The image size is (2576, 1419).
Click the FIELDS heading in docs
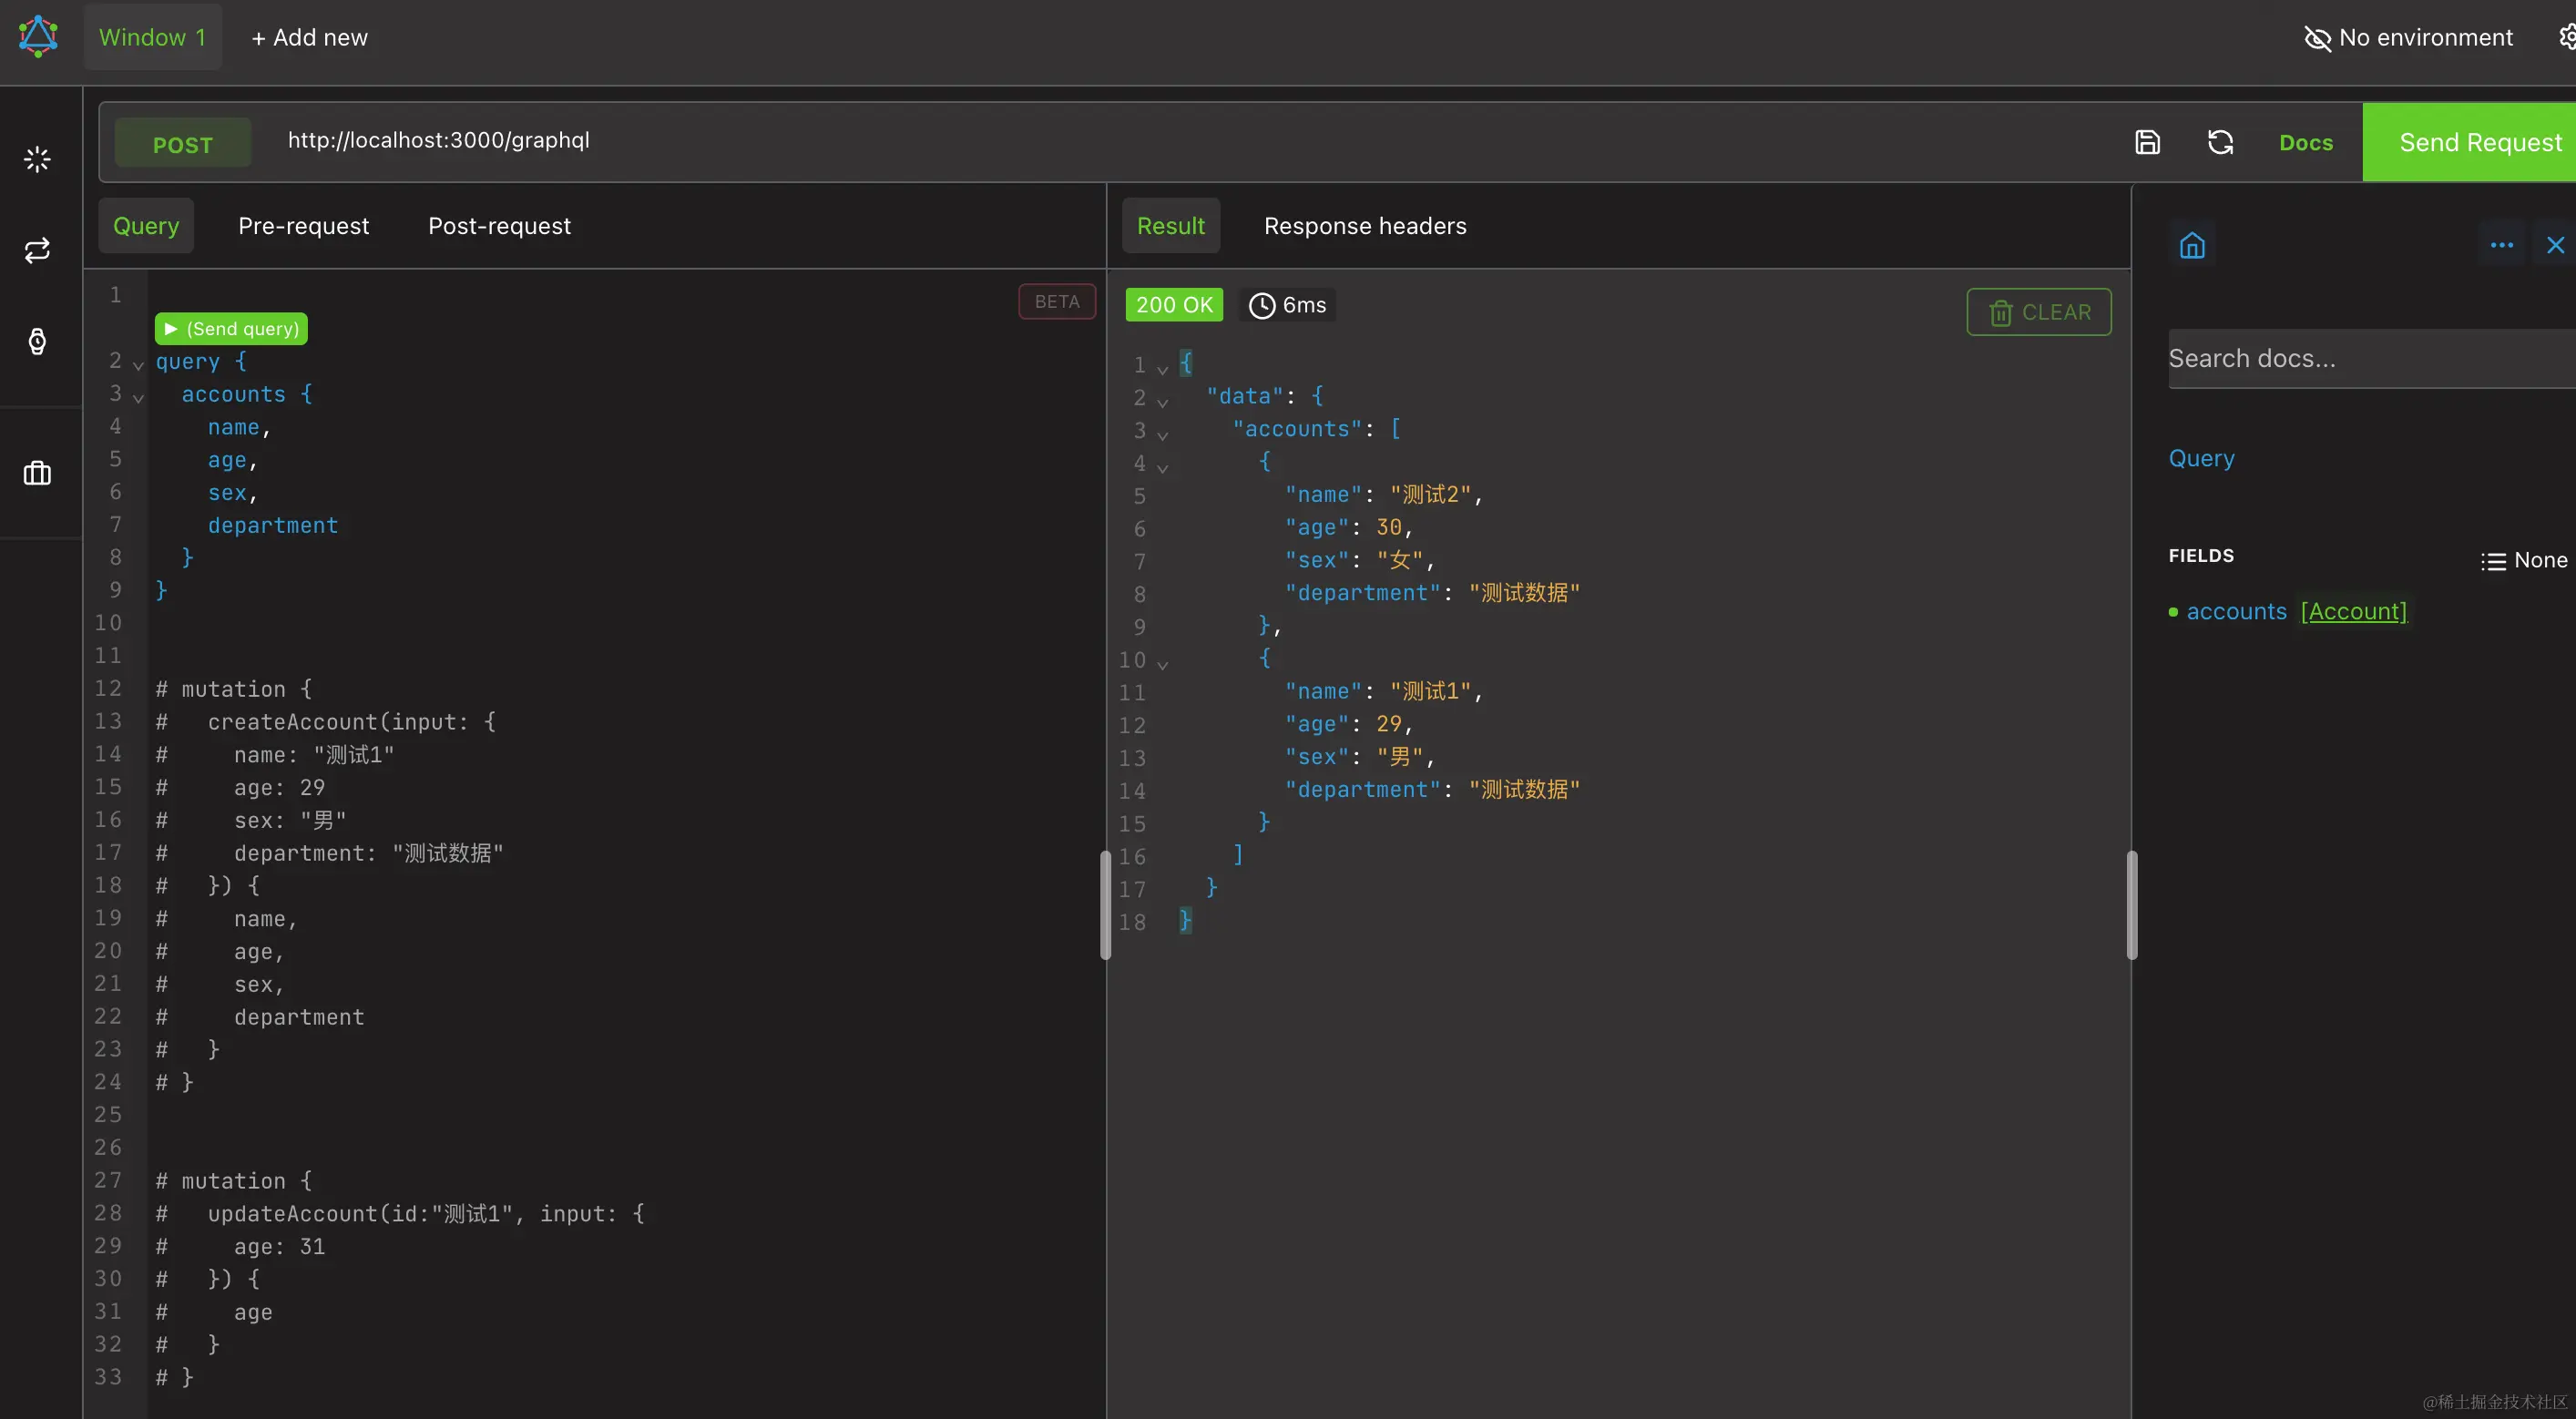click(2201, 556)
